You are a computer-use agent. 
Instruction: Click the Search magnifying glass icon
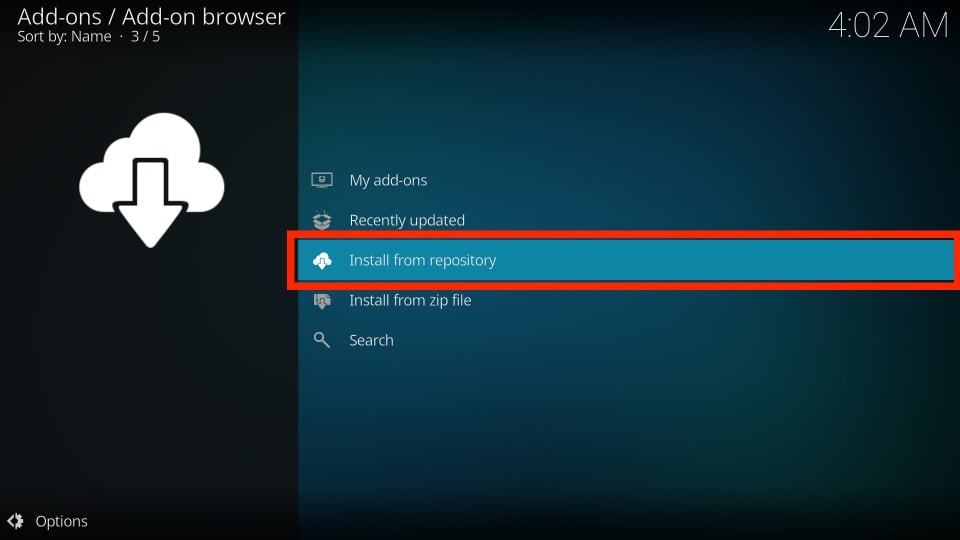coord(321,340)
